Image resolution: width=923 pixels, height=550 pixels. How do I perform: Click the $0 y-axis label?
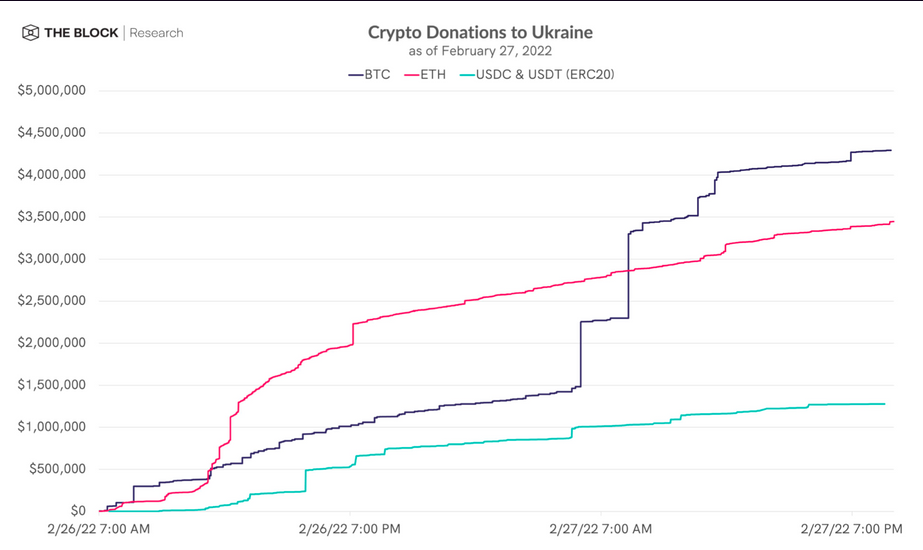click(78, 510)
